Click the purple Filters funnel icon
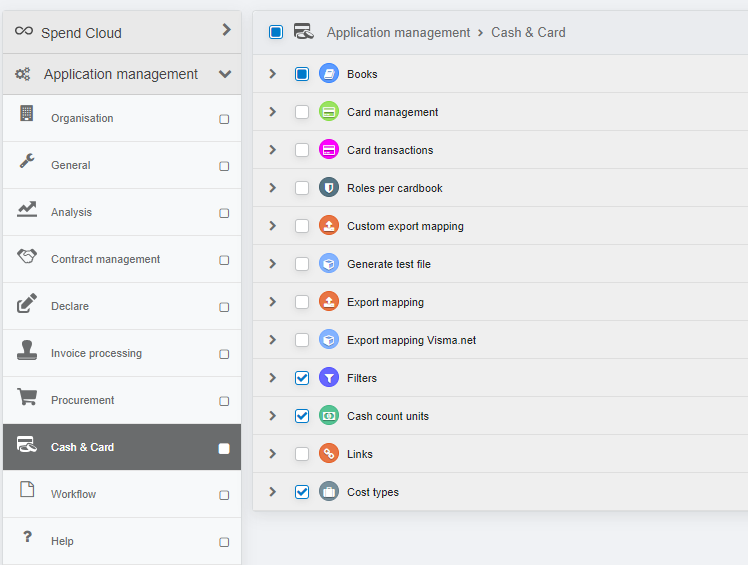748x565 pixels. click(x=329, y=378)
